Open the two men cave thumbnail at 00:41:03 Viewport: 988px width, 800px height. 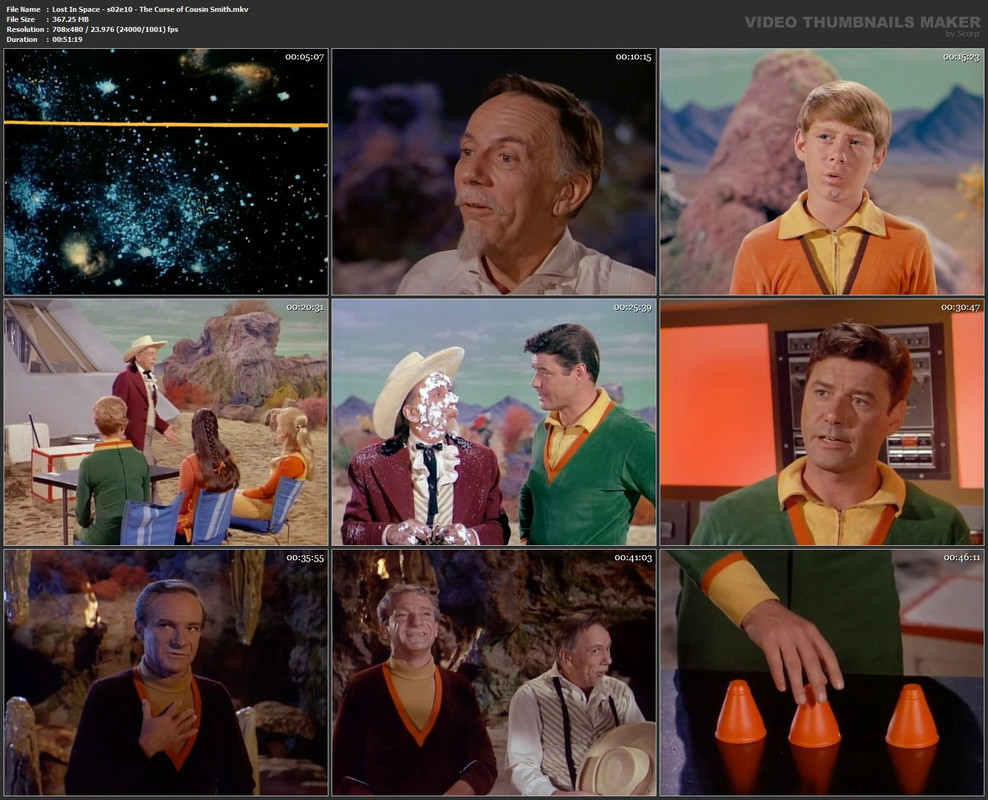point(494,672)
